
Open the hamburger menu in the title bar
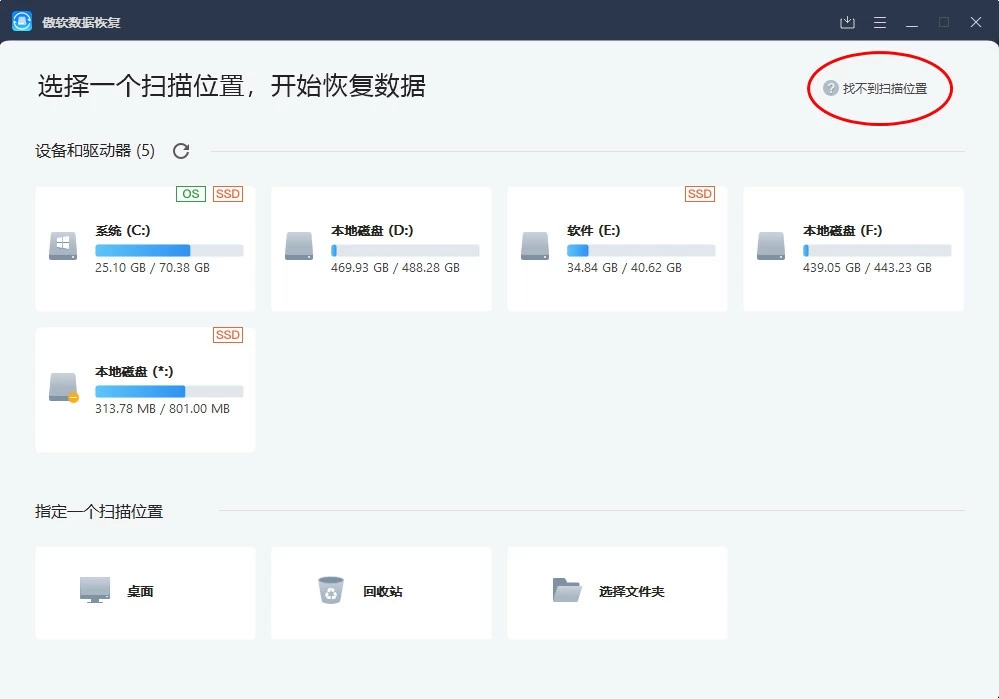(x=881, y=21)
